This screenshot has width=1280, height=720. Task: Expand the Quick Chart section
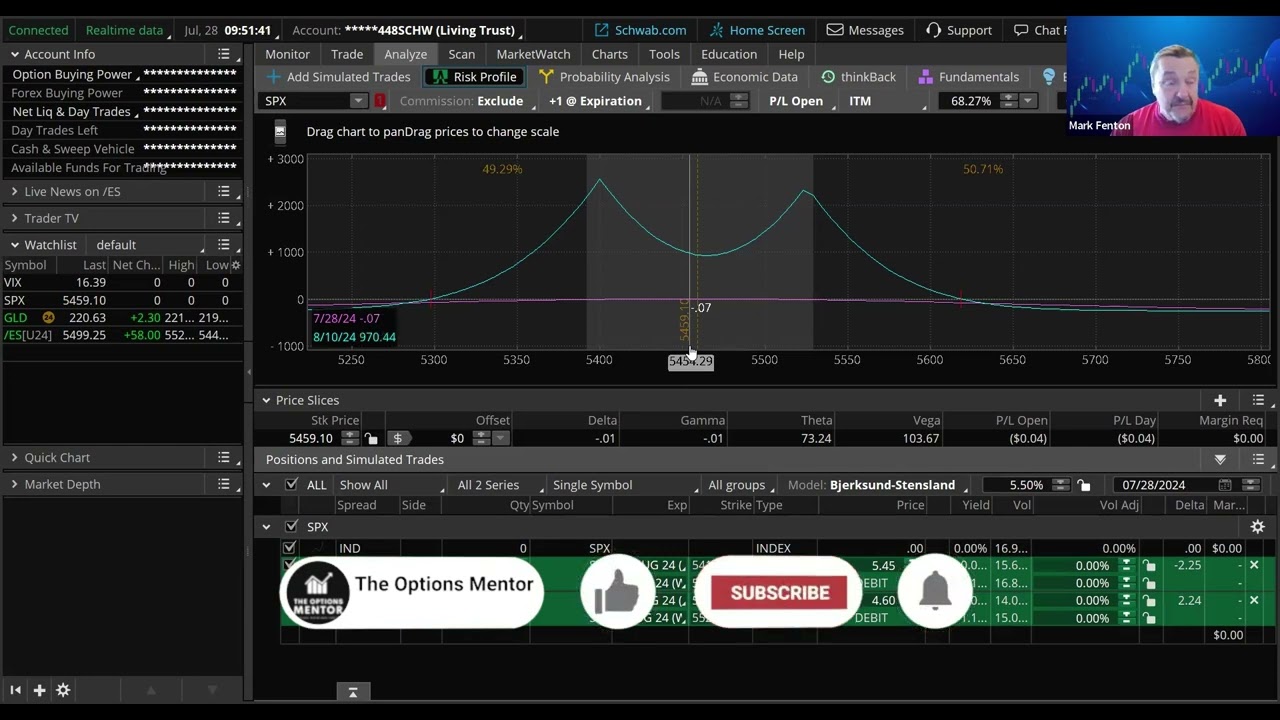coord(14,457)
